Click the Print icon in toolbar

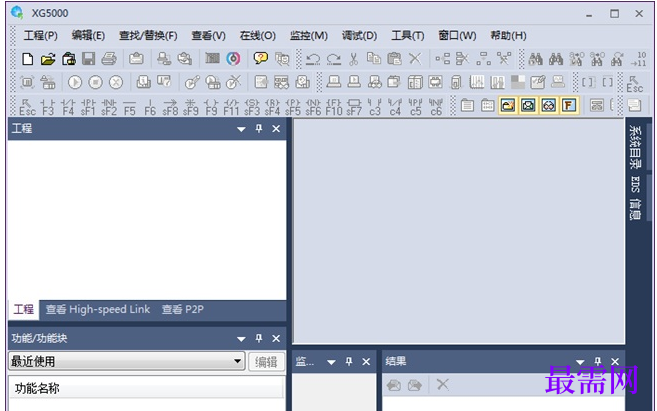point(109,59)
